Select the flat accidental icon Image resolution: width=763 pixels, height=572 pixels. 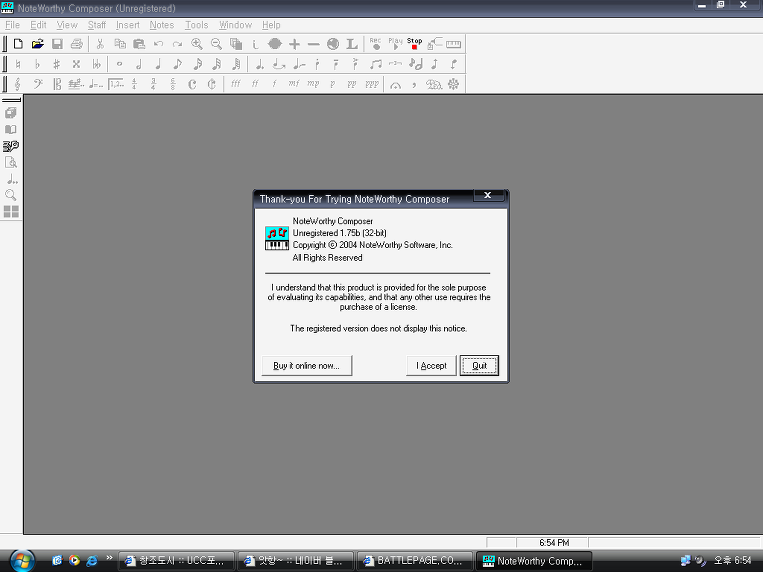[37, 64]
